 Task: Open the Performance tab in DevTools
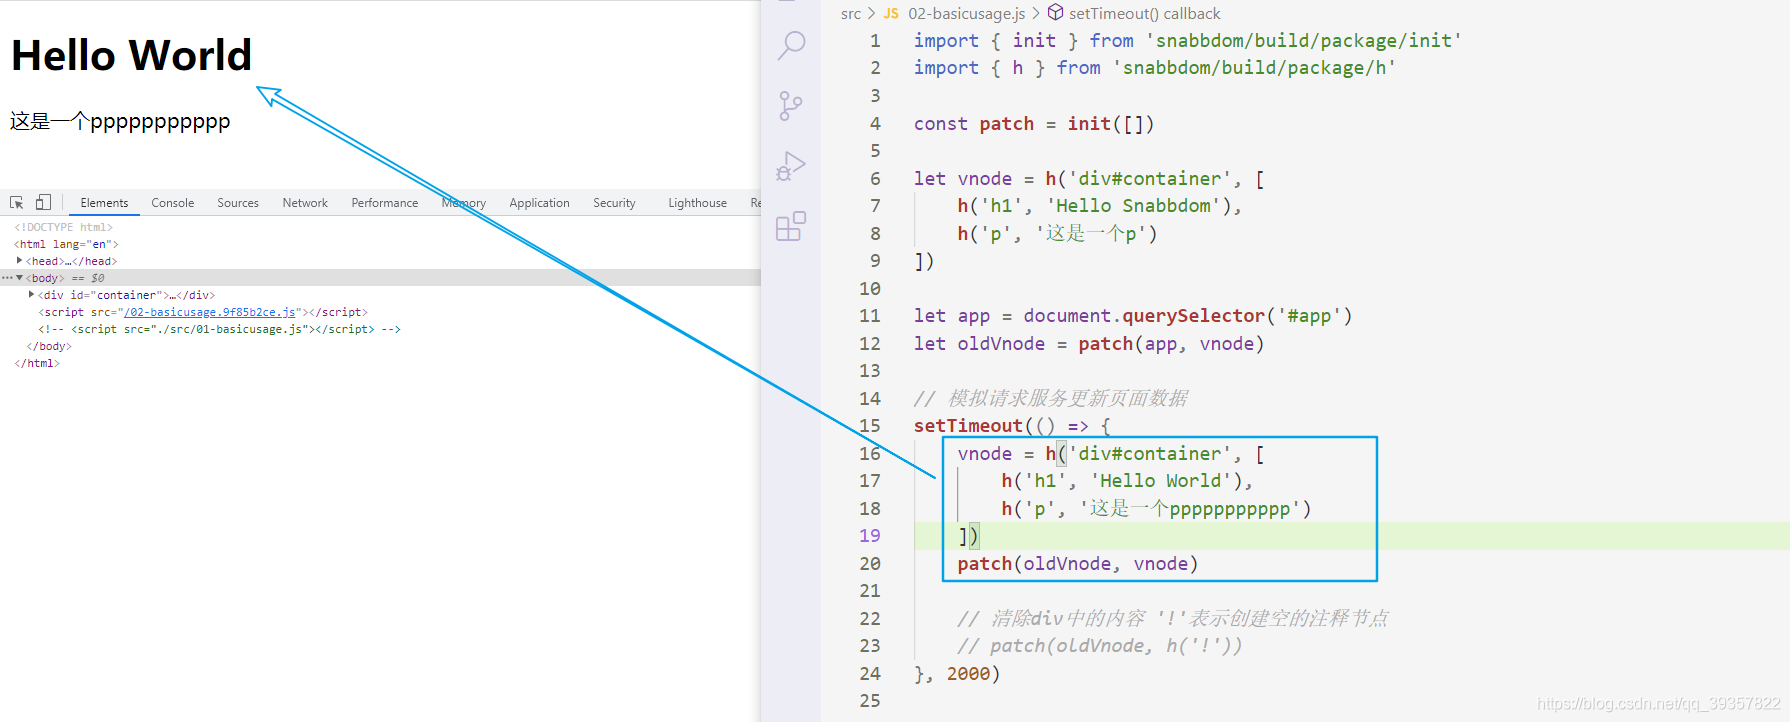click(385, 203)
